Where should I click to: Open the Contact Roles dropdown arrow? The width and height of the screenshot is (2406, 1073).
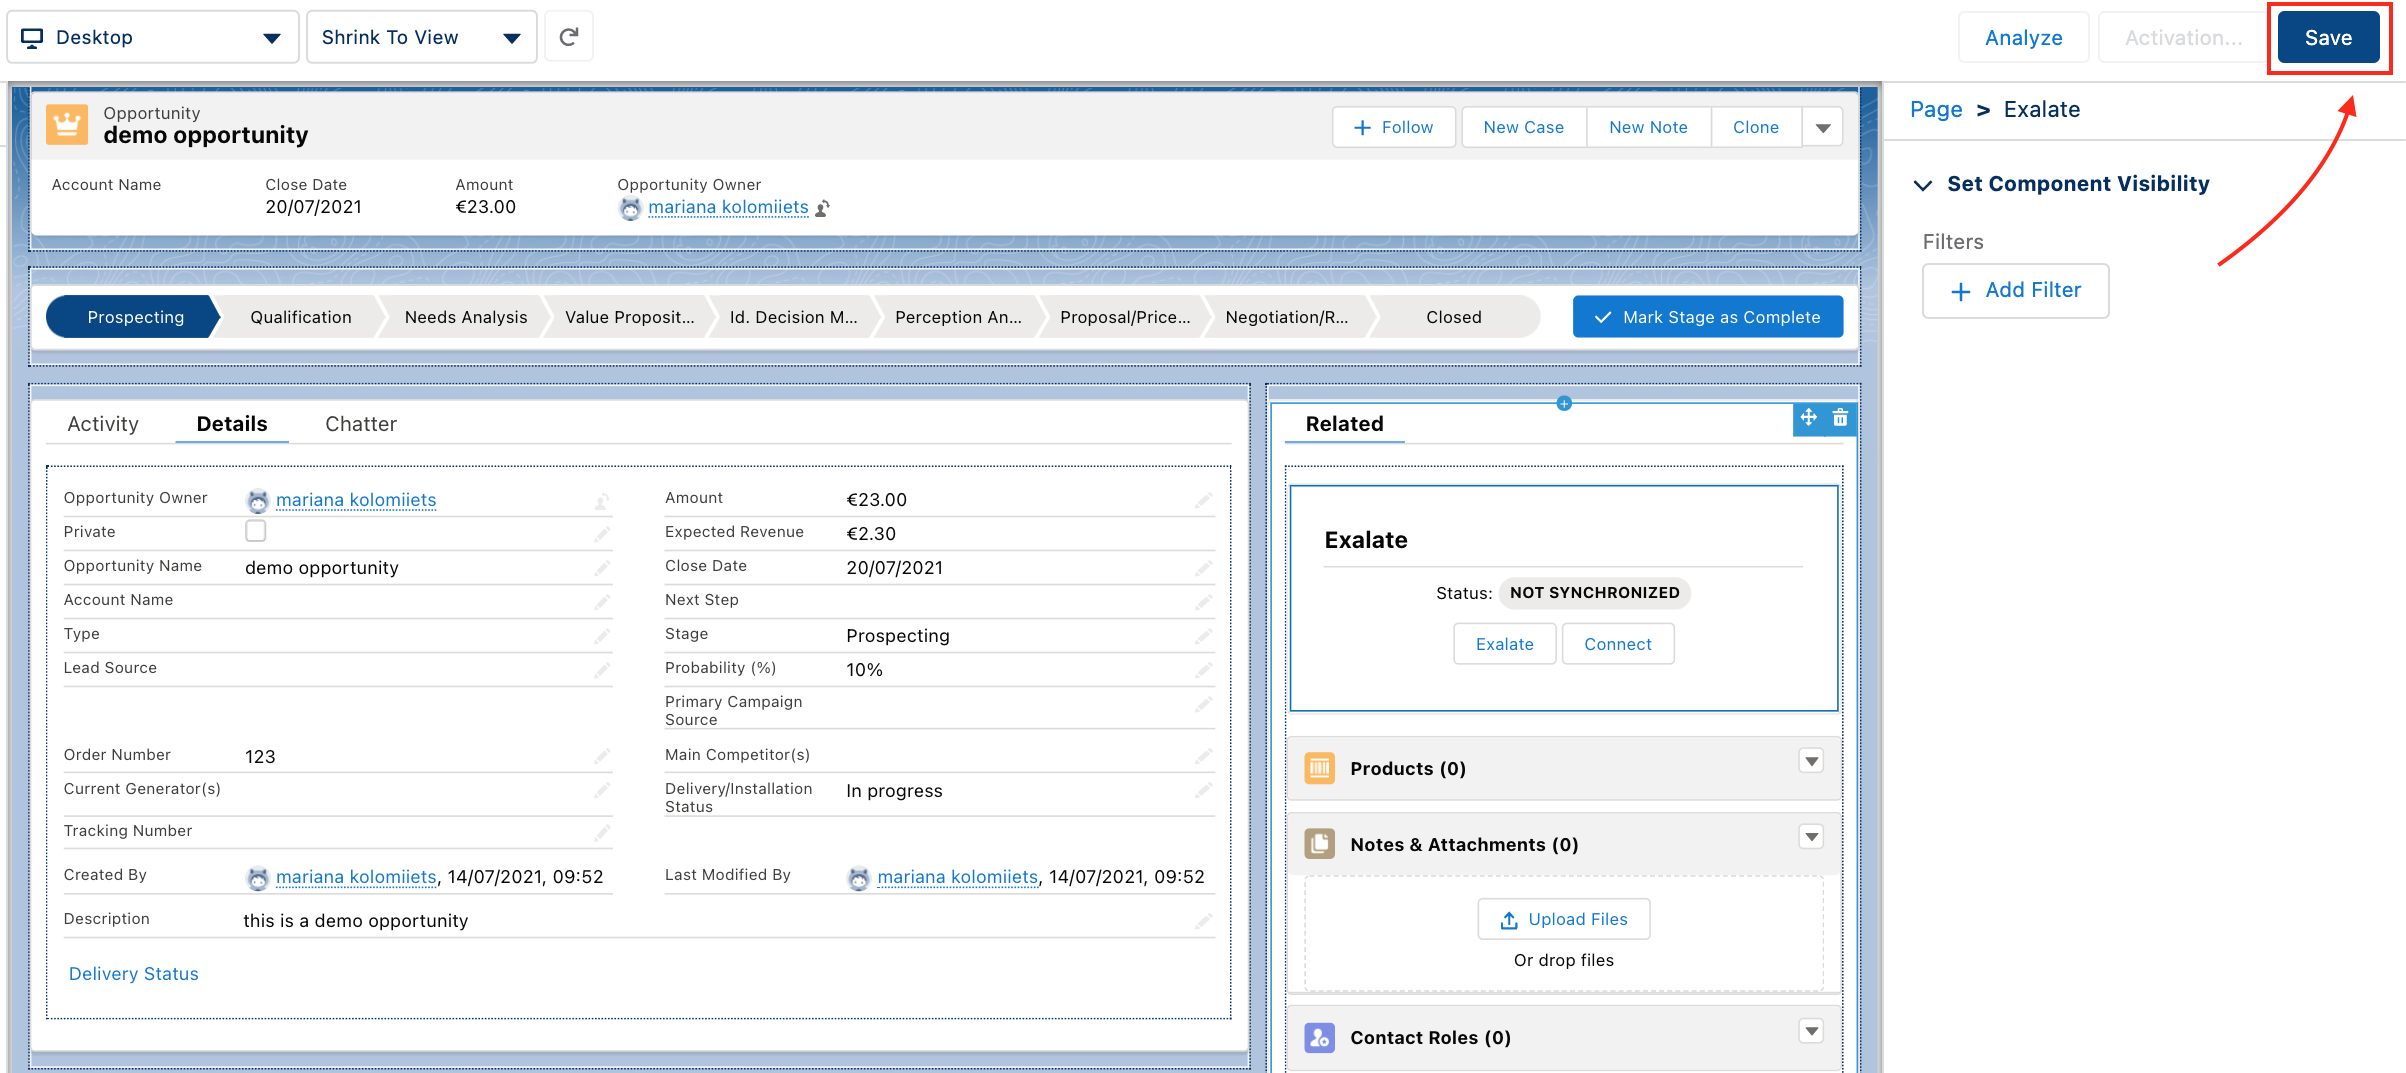tap(1811, 1030)
